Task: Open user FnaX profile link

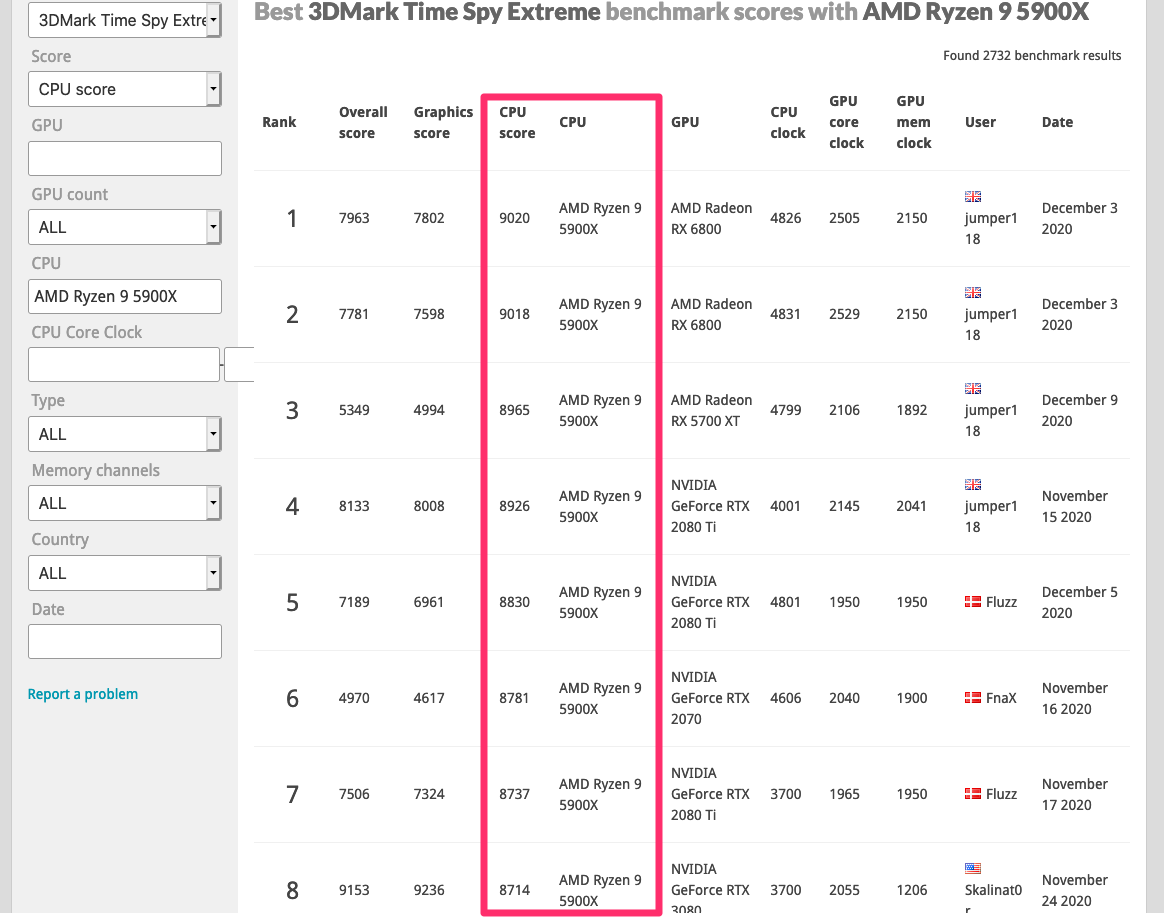Action: pos(1001,698)
